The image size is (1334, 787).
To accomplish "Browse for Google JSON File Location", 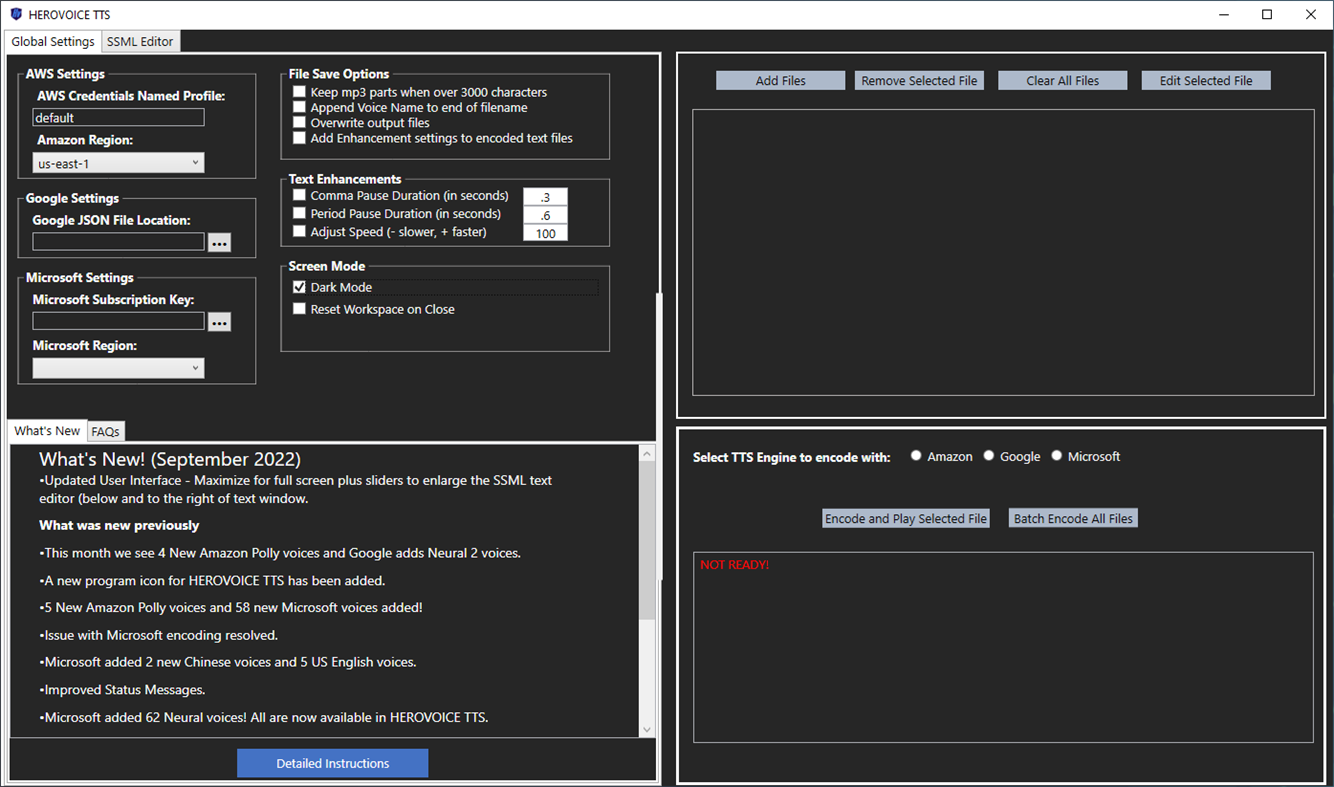I will pos(219,241).
